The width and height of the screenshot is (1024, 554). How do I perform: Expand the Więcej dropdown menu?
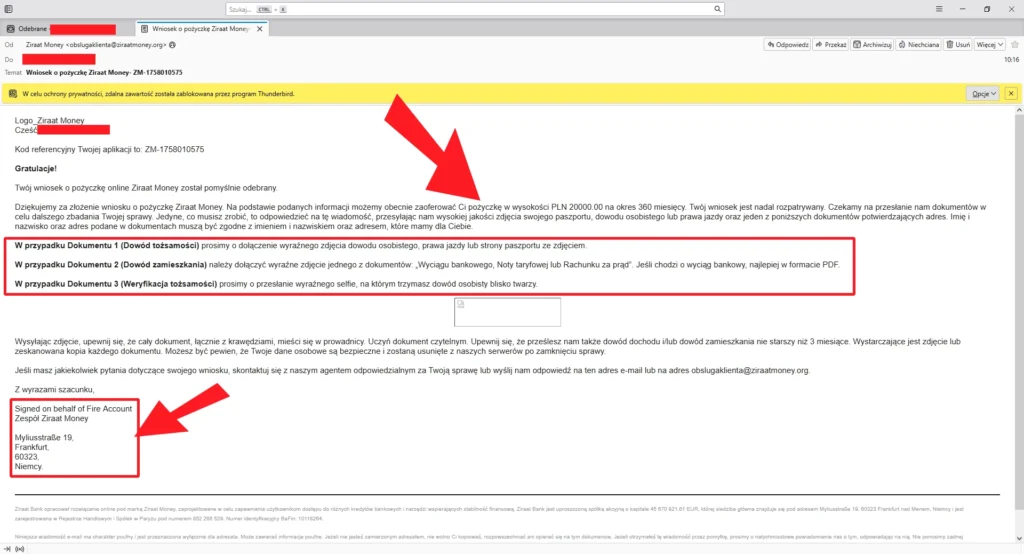tap(990, 45)
